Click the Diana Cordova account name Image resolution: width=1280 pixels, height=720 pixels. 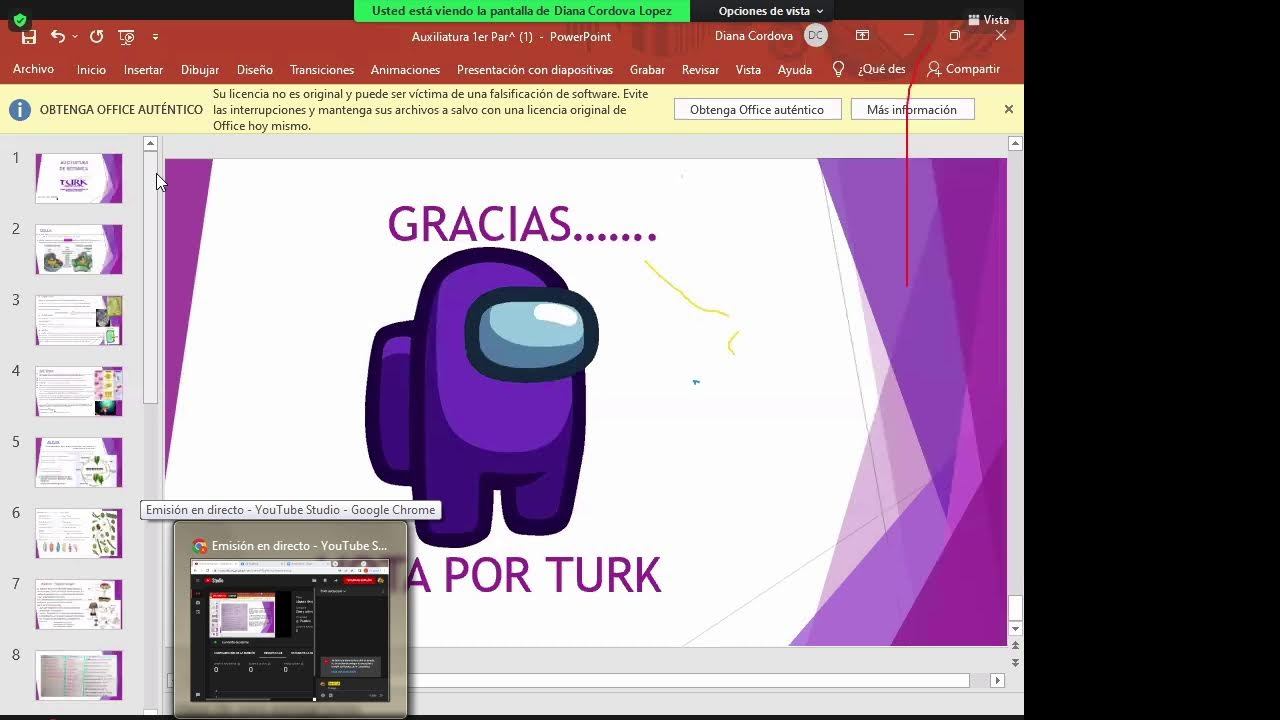click(754, 36)
